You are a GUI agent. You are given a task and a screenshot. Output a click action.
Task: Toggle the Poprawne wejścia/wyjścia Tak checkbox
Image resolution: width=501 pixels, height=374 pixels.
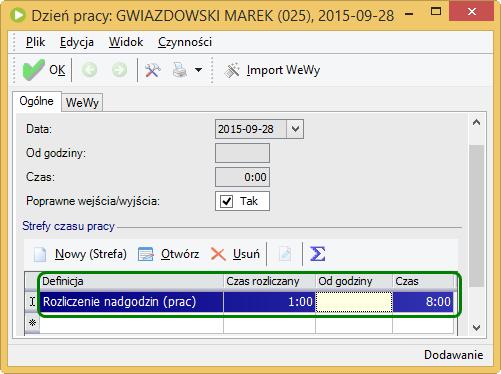[227, 201]
